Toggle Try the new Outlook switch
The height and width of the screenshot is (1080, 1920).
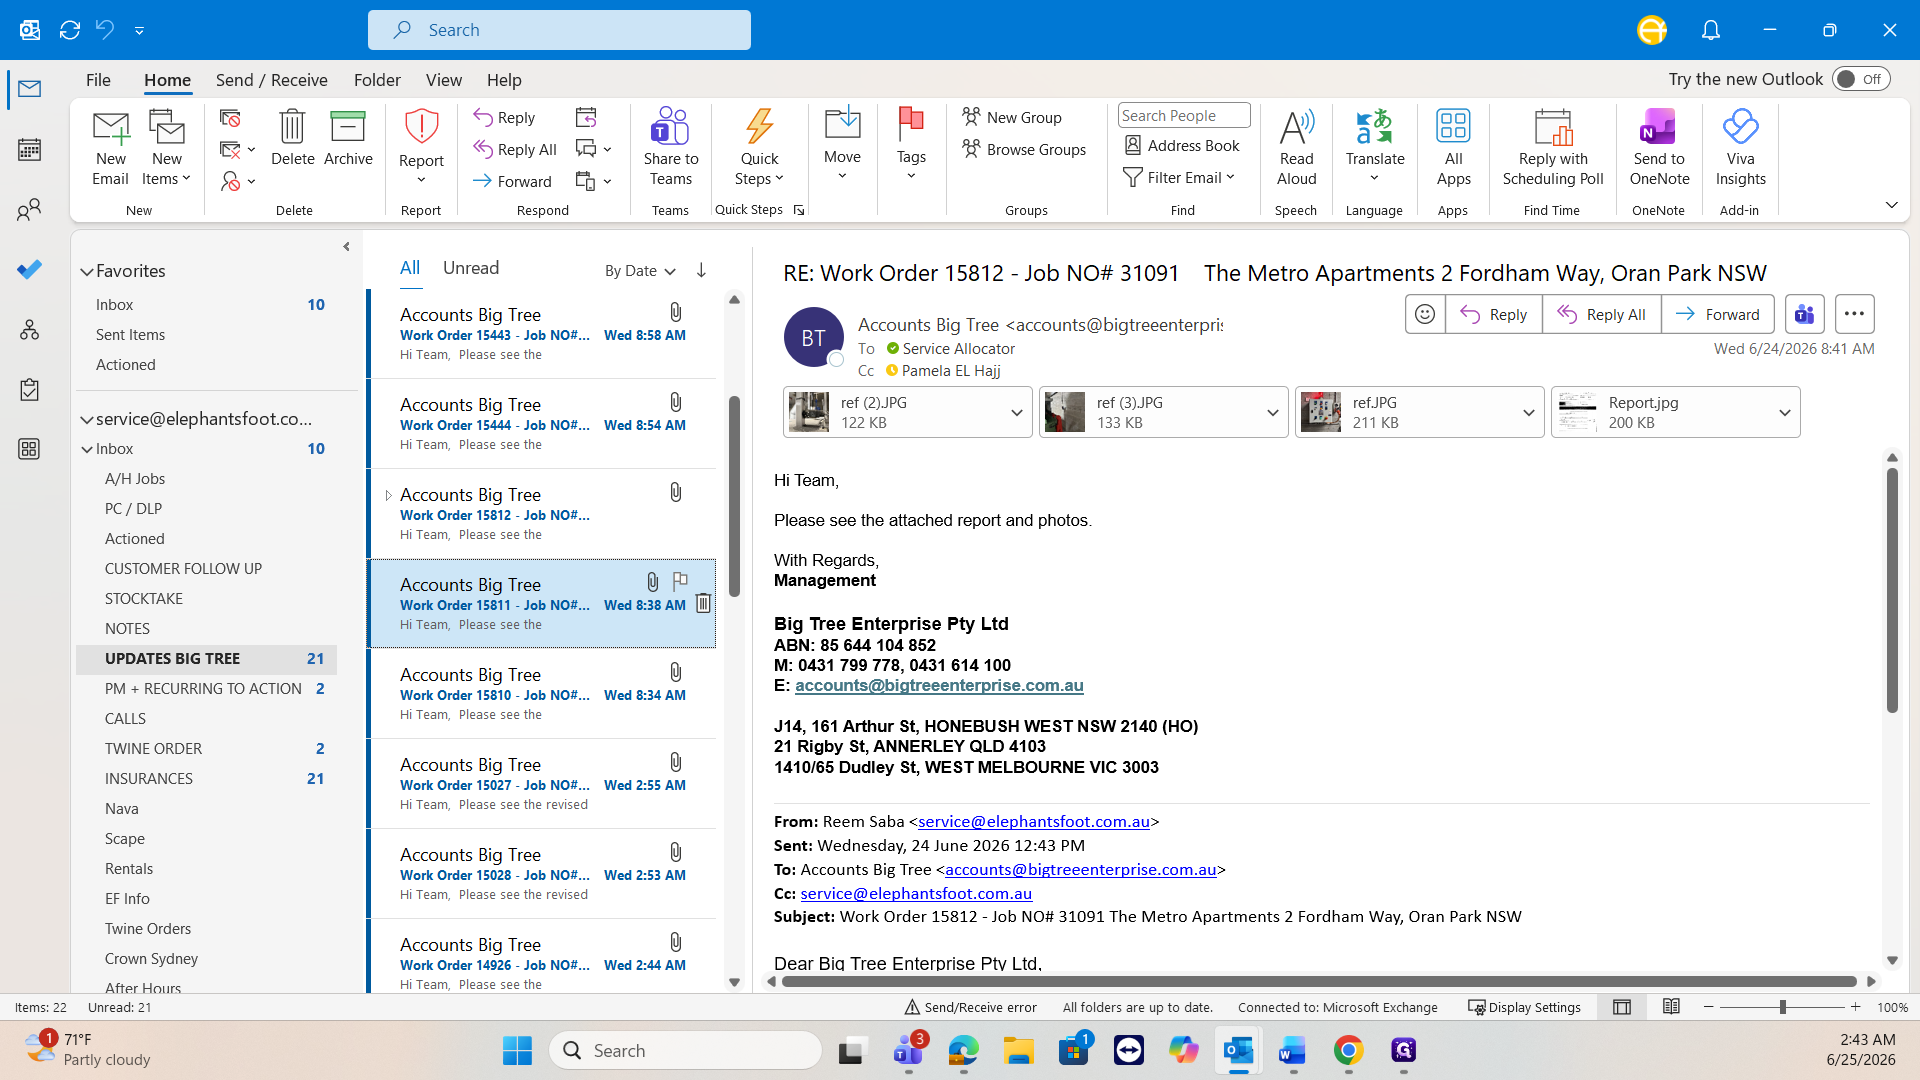(x=1861, y=79)
